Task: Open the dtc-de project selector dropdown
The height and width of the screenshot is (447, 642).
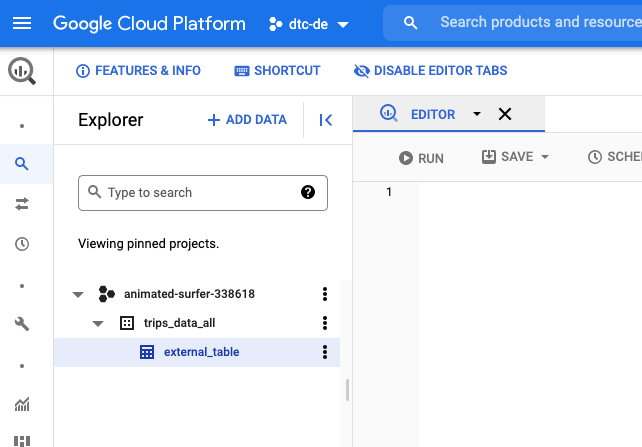Action: (309, 24)
